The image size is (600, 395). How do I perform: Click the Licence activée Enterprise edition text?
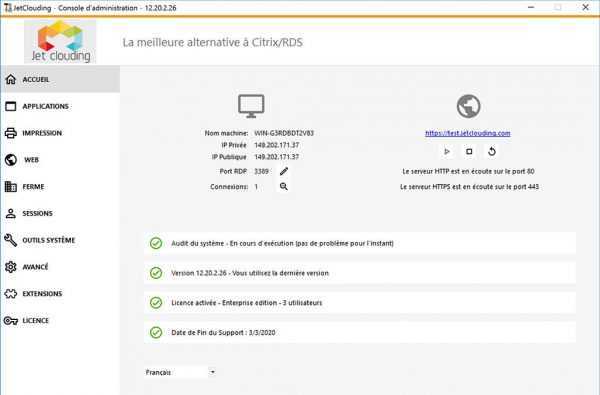pyautogui.click(x=247, y=303)
